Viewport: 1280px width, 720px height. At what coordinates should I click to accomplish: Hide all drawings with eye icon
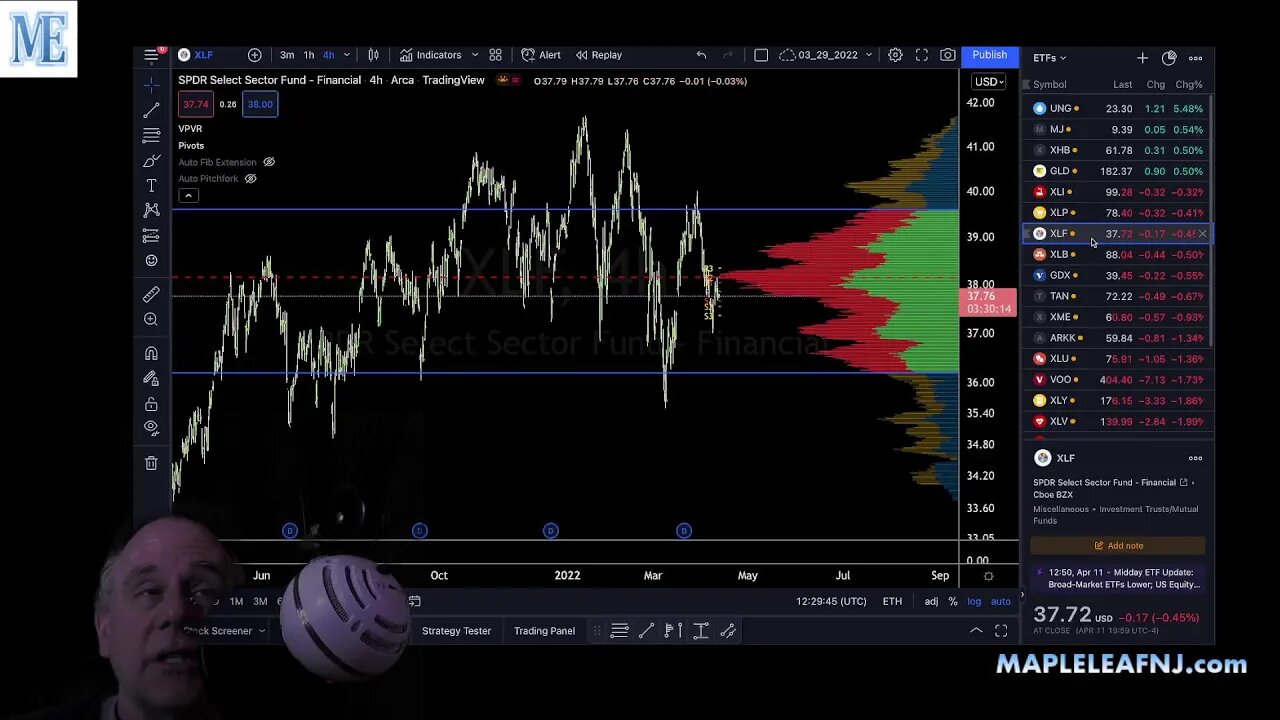[x=151, y=428]
